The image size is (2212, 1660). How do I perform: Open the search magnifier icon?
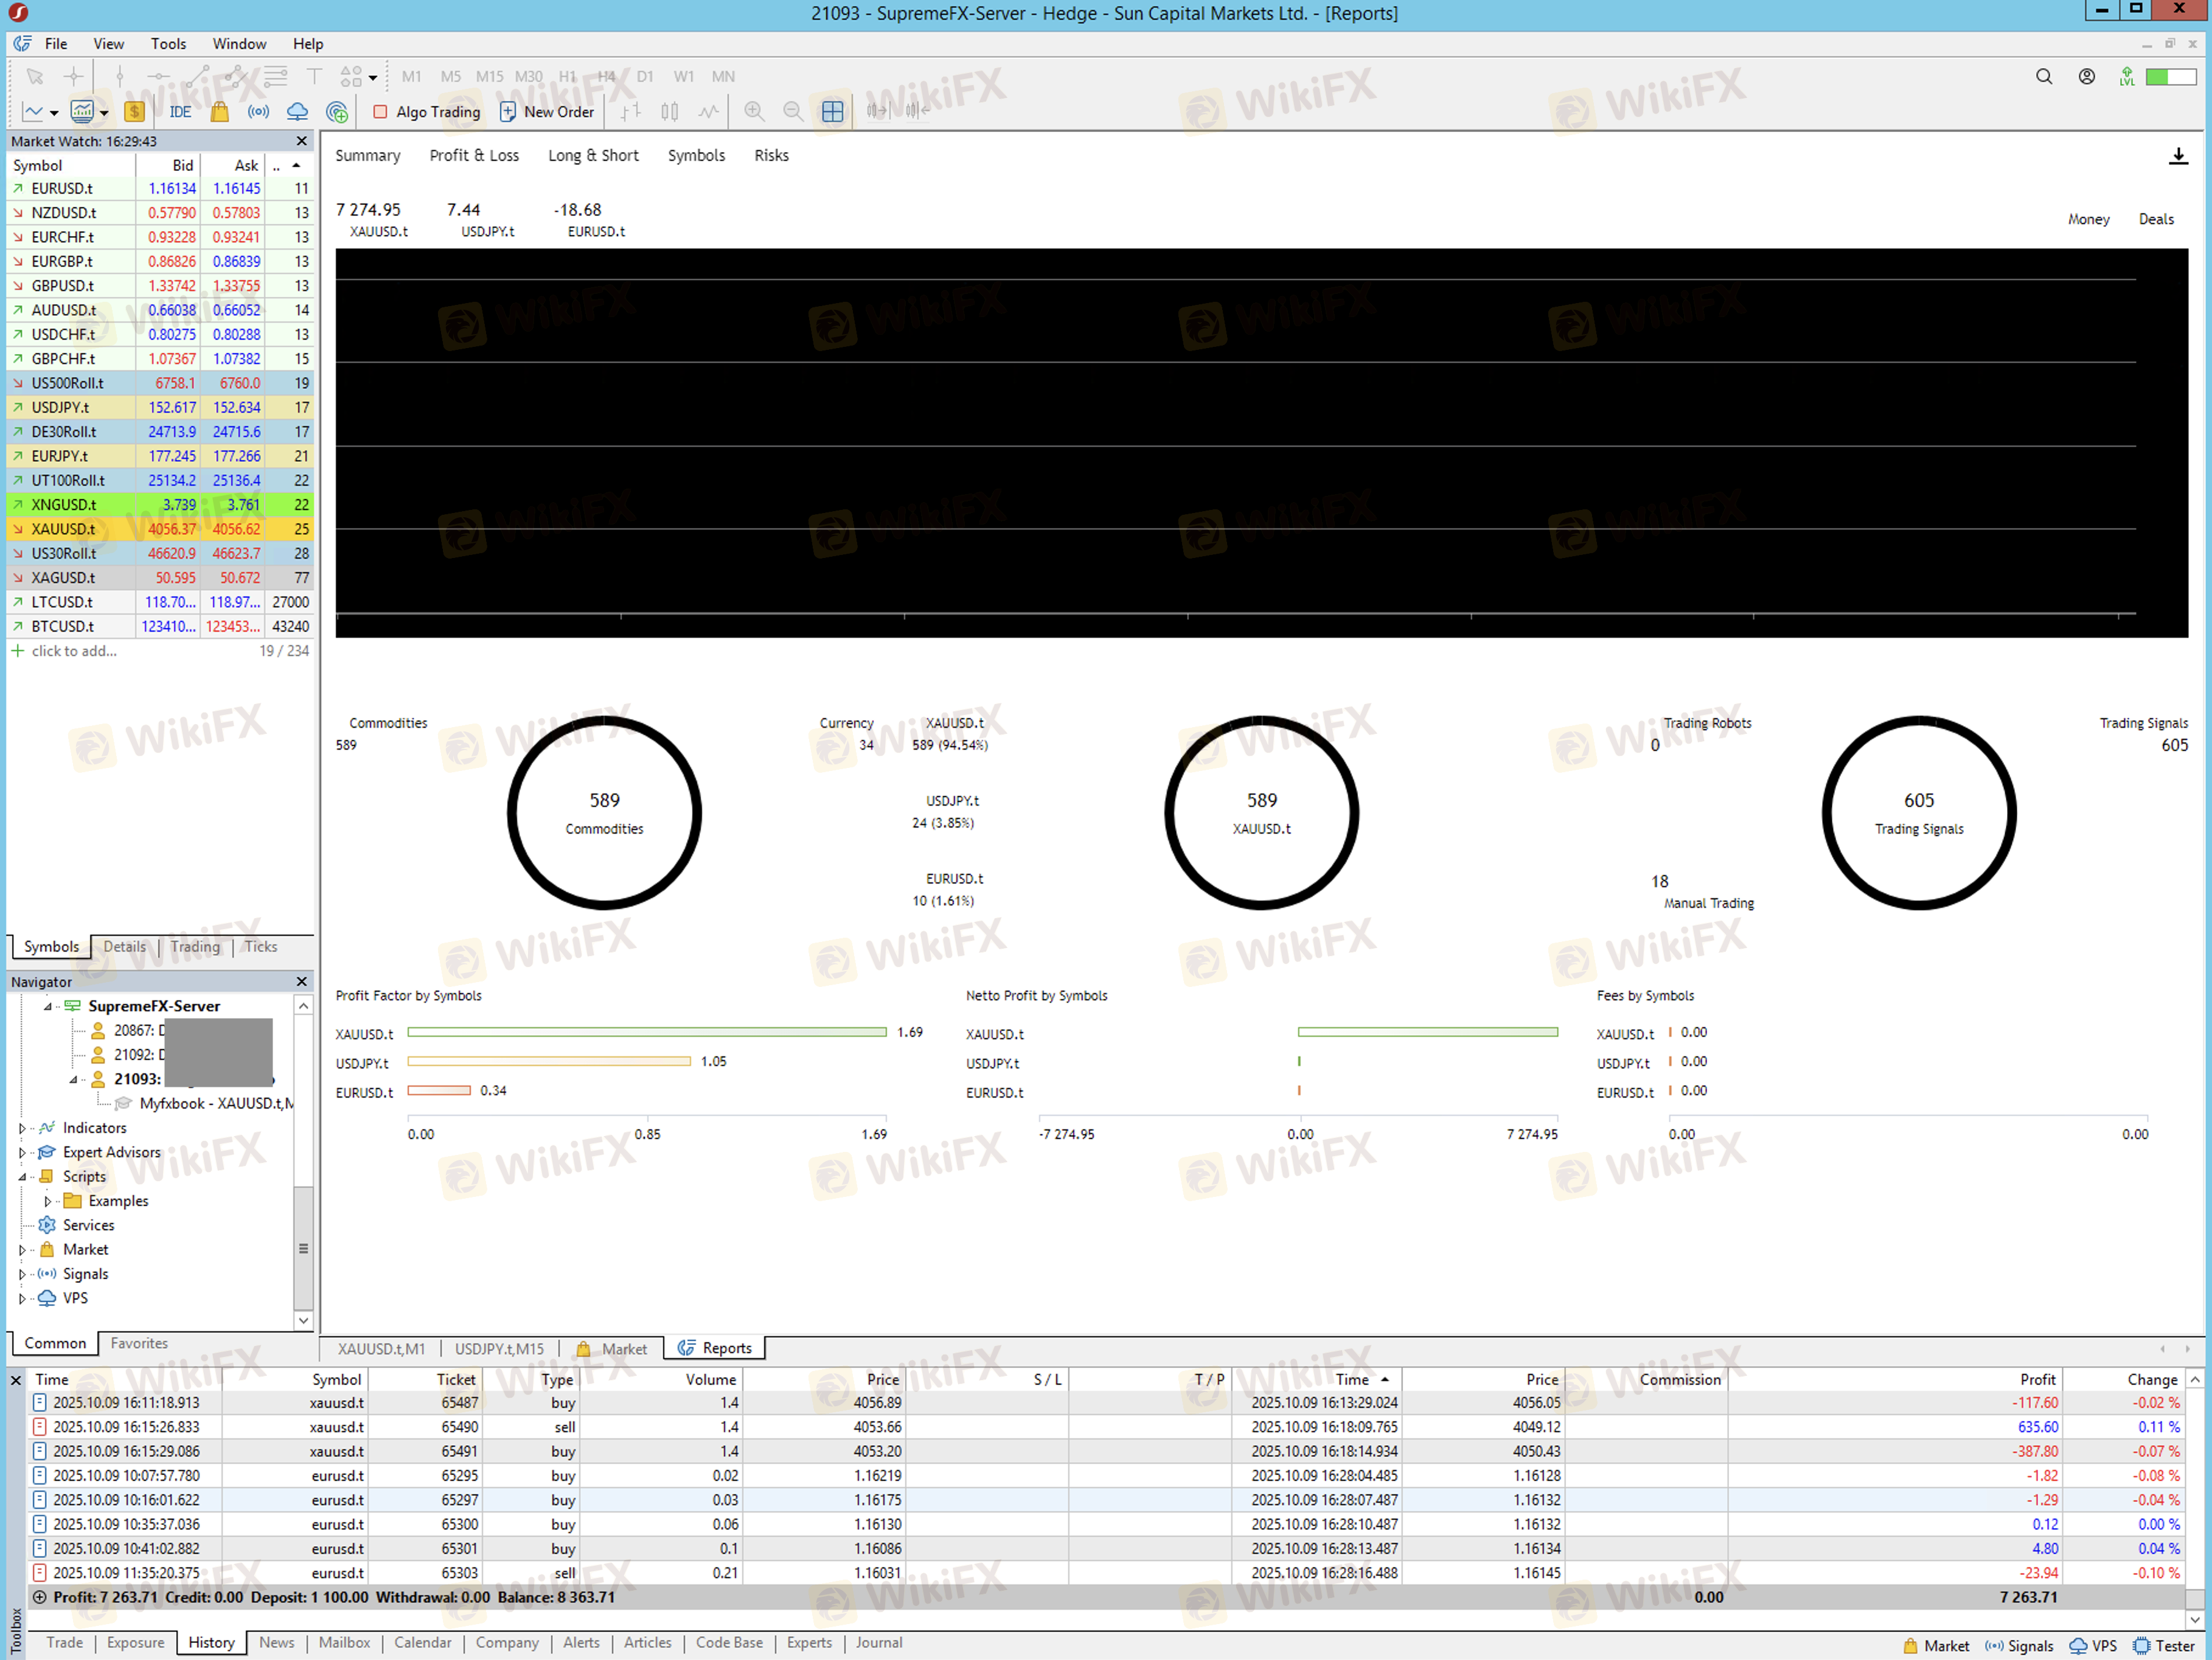tap(2043, 77)
